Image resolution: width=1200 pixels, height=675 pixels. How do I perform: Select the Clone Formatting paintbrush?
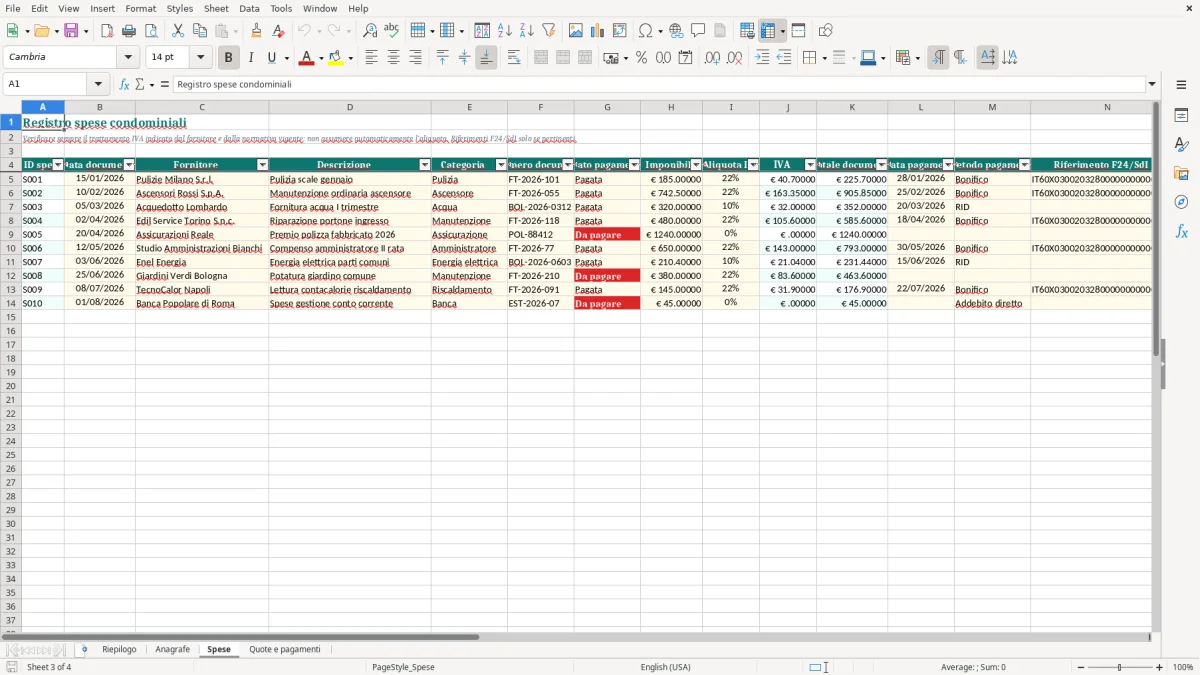256,31
